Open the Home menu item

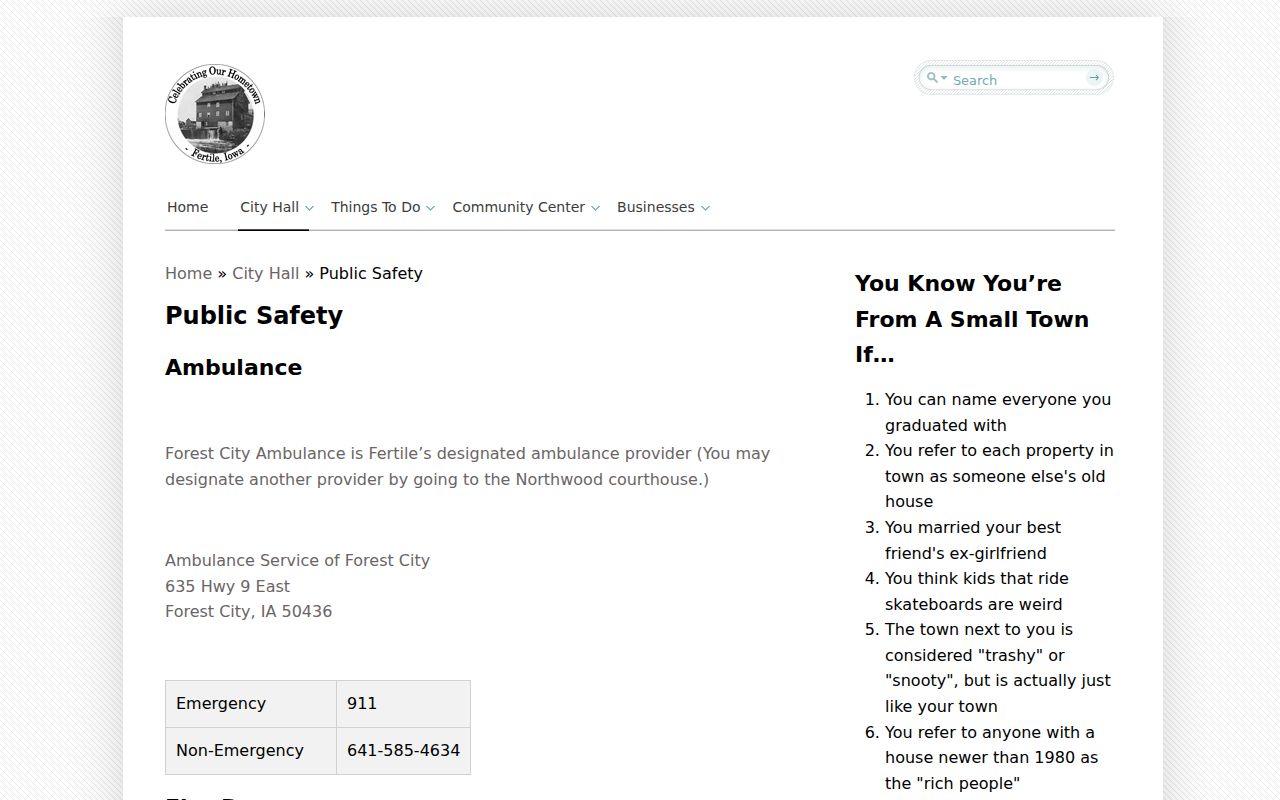coord(188,207)
